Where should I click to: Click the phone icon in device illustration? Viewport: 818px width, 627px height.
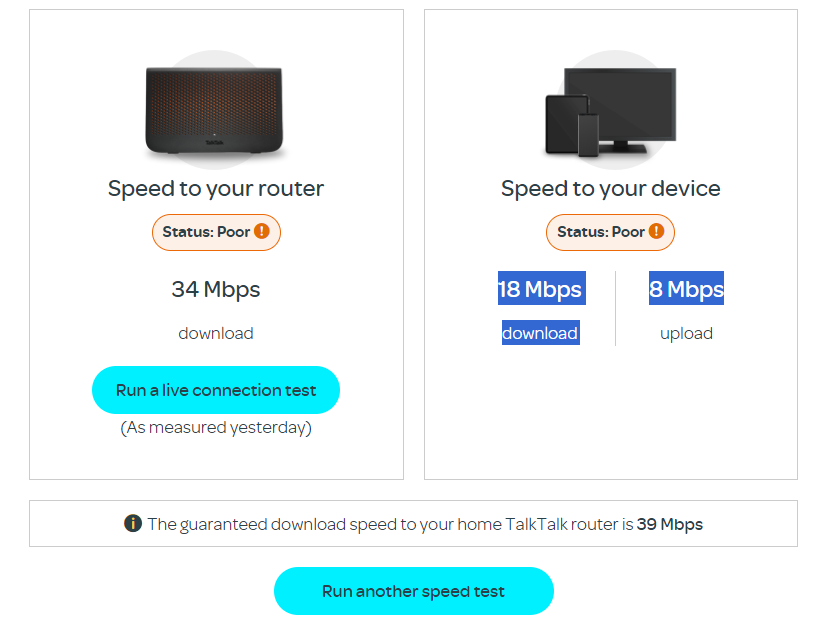(589, 135)
